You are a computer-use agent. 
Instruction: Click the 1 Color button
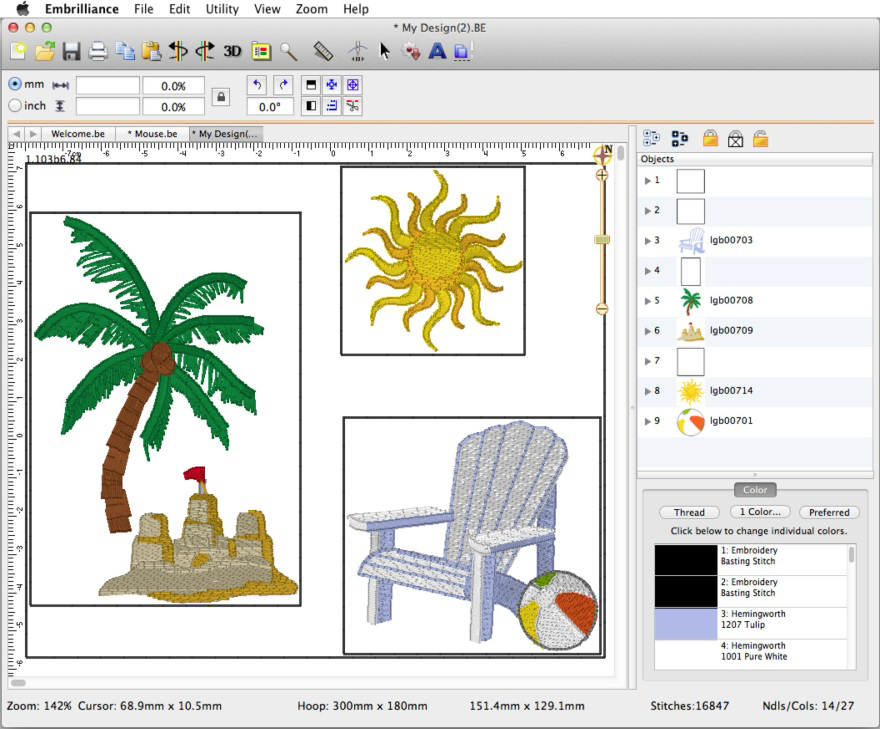(x=759, y=512)
